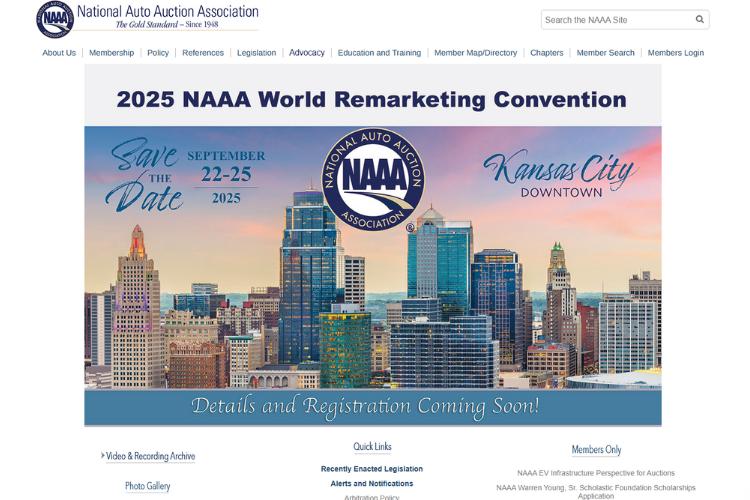Open Member Map/Directory
The image size is (750, 500).
point(475,53)
